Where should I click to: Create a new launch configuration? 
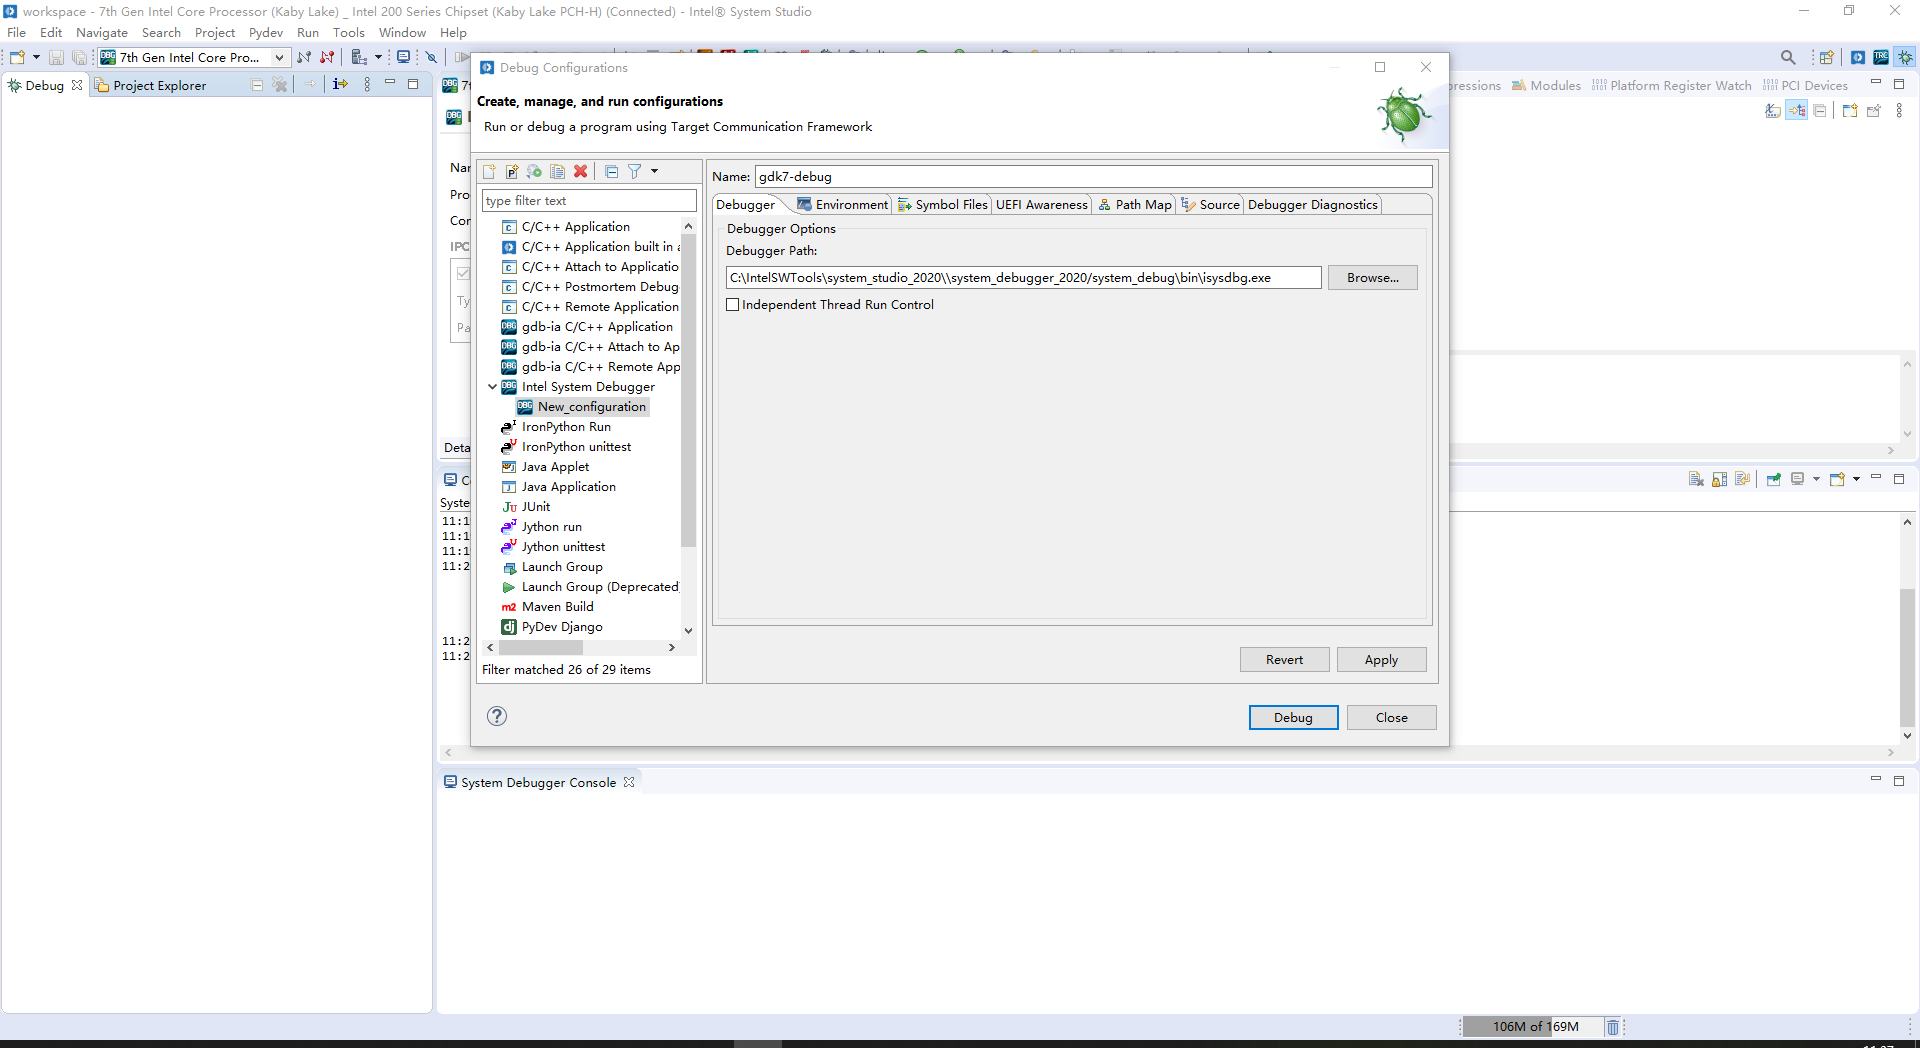(489, 172)
